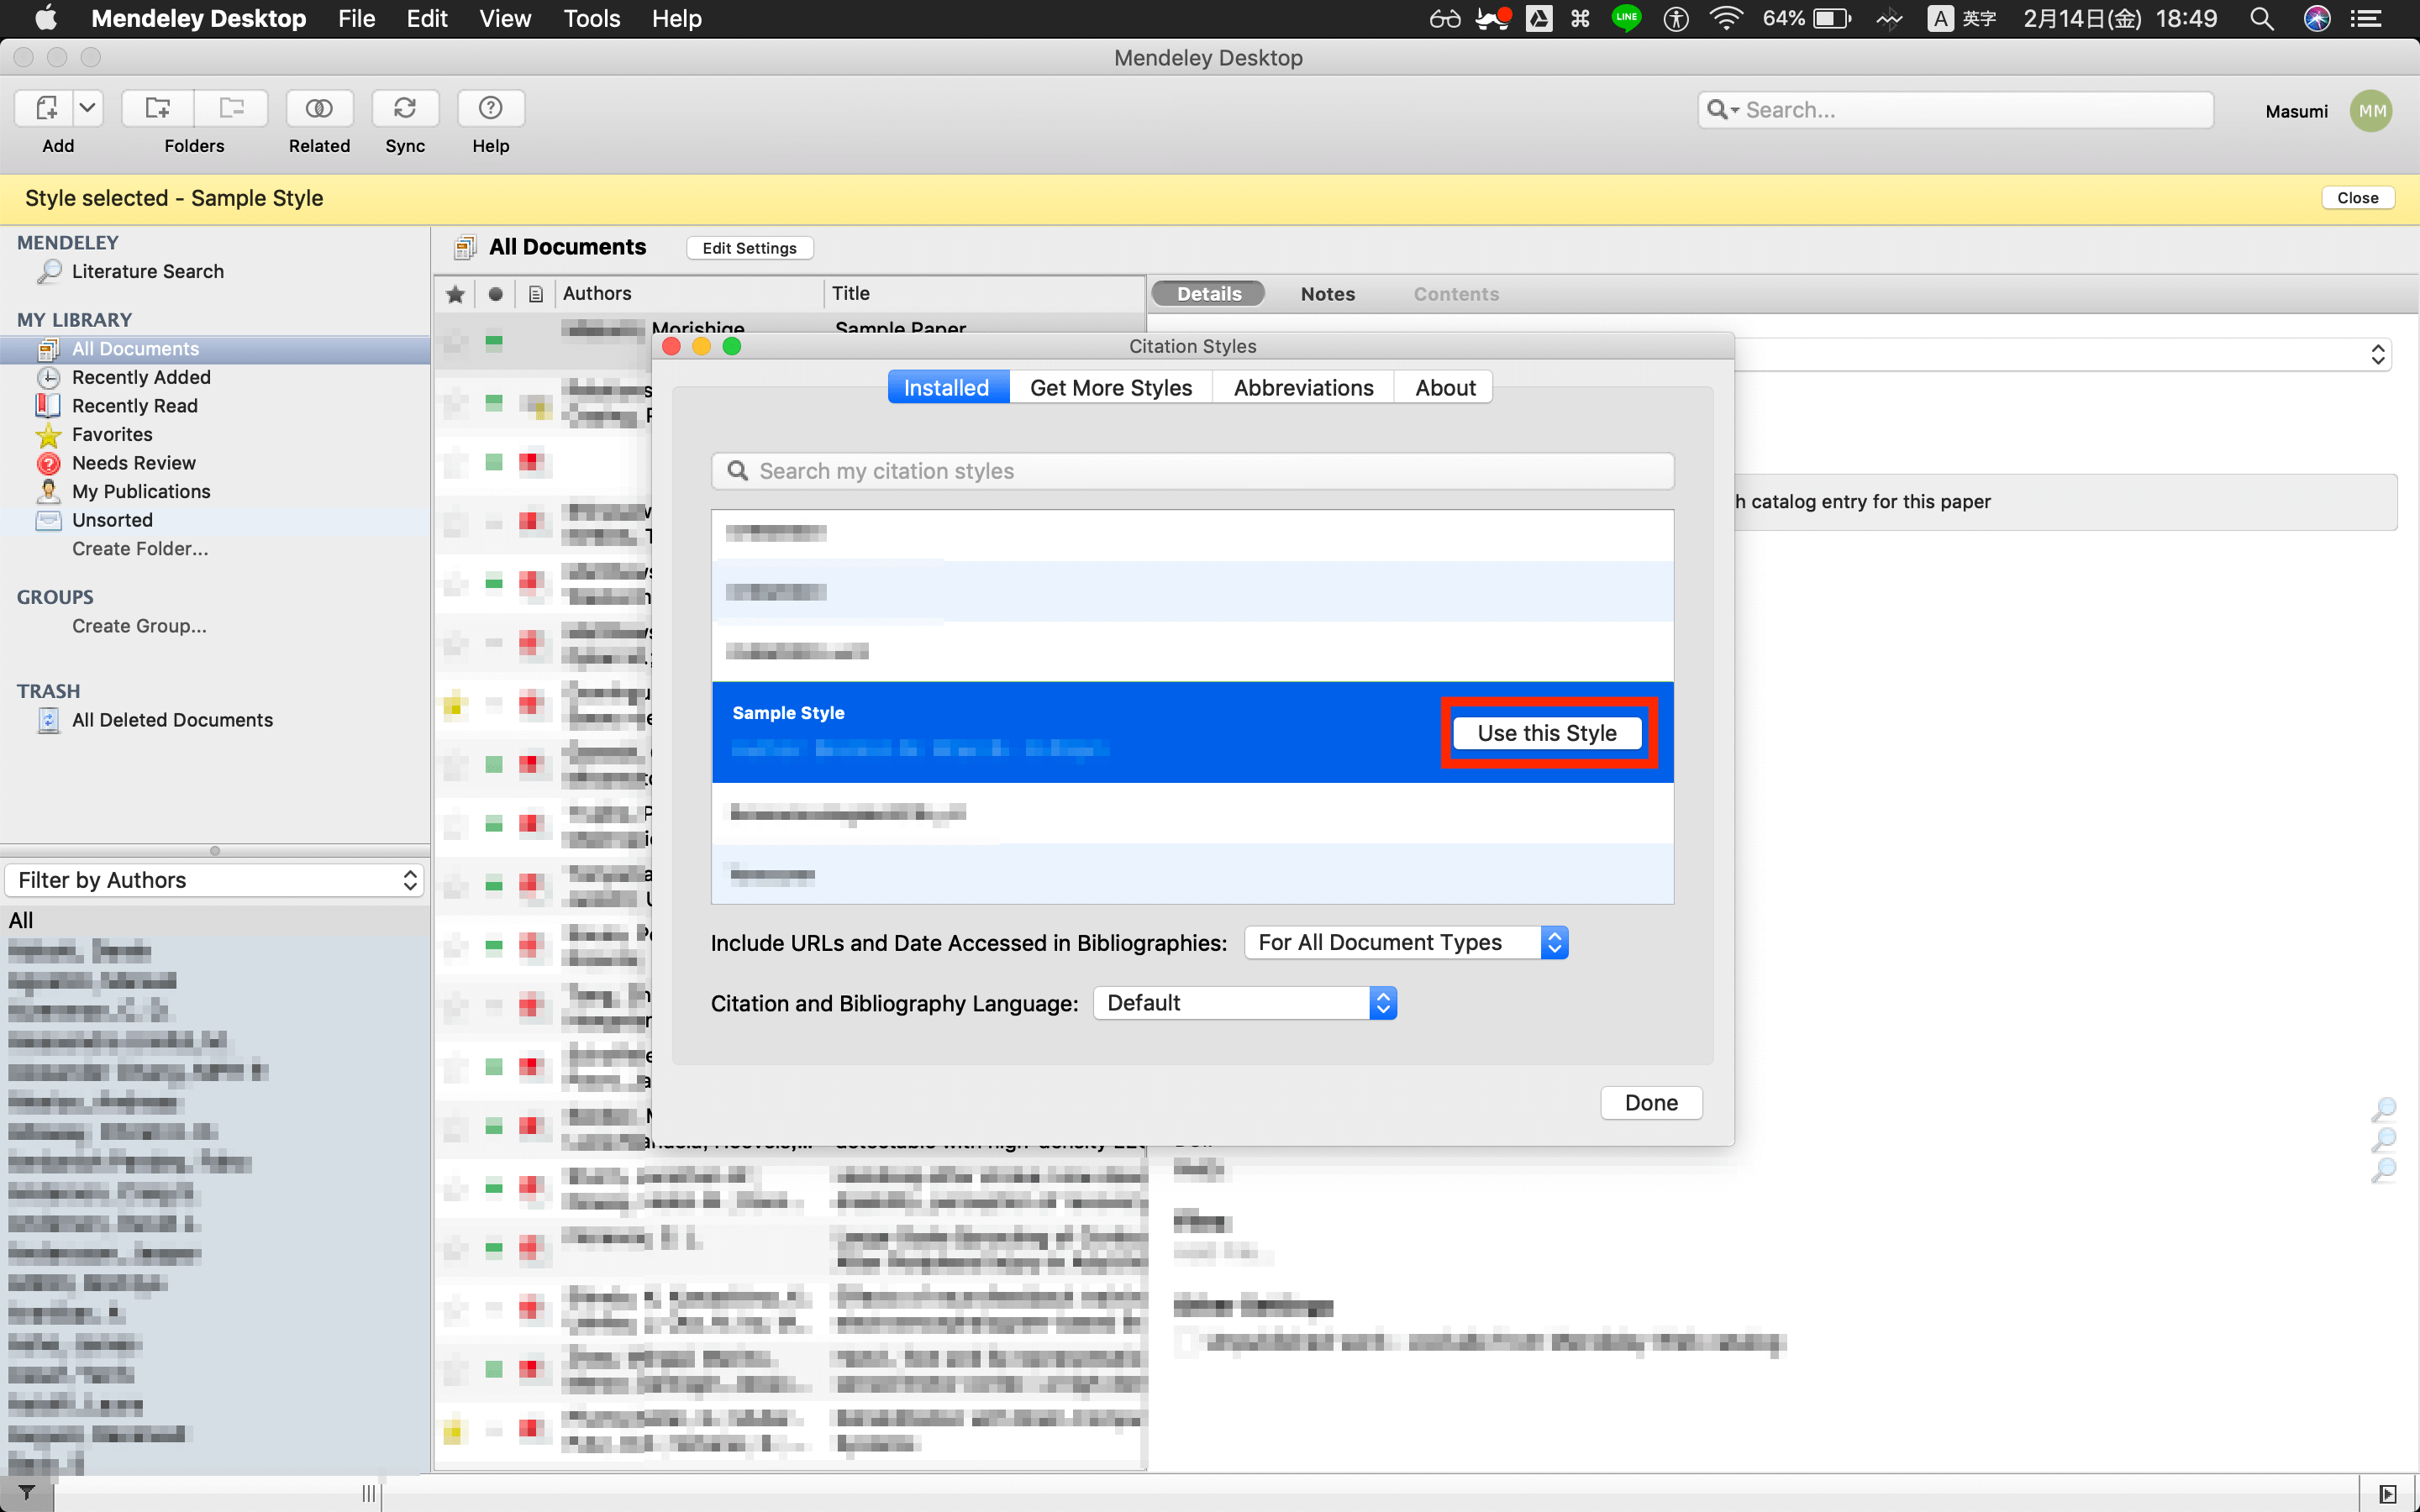The height and width of the screenshot is (1512, 2420).
Task: Open Get More Styles tab
Action: point(1111,388)
